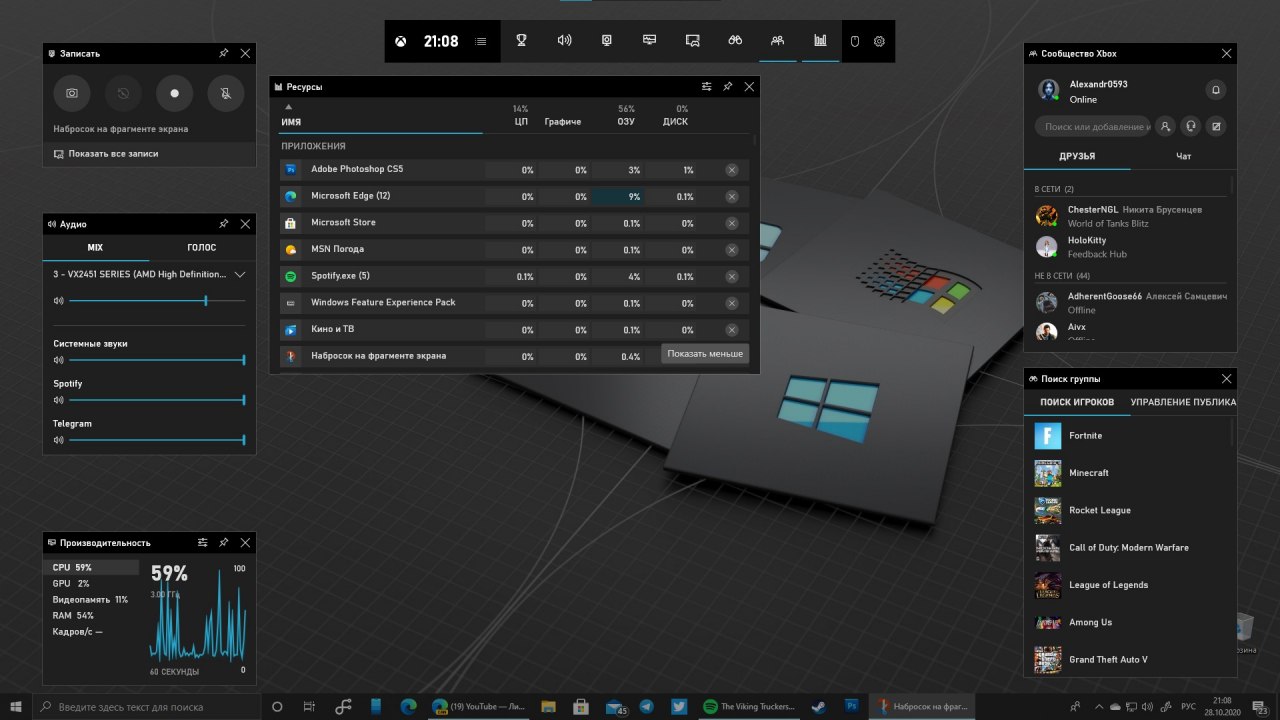Viewport: 1280px width, 720px height.
Task: Click the record last 30 seconds button
Action: point(123,93)
